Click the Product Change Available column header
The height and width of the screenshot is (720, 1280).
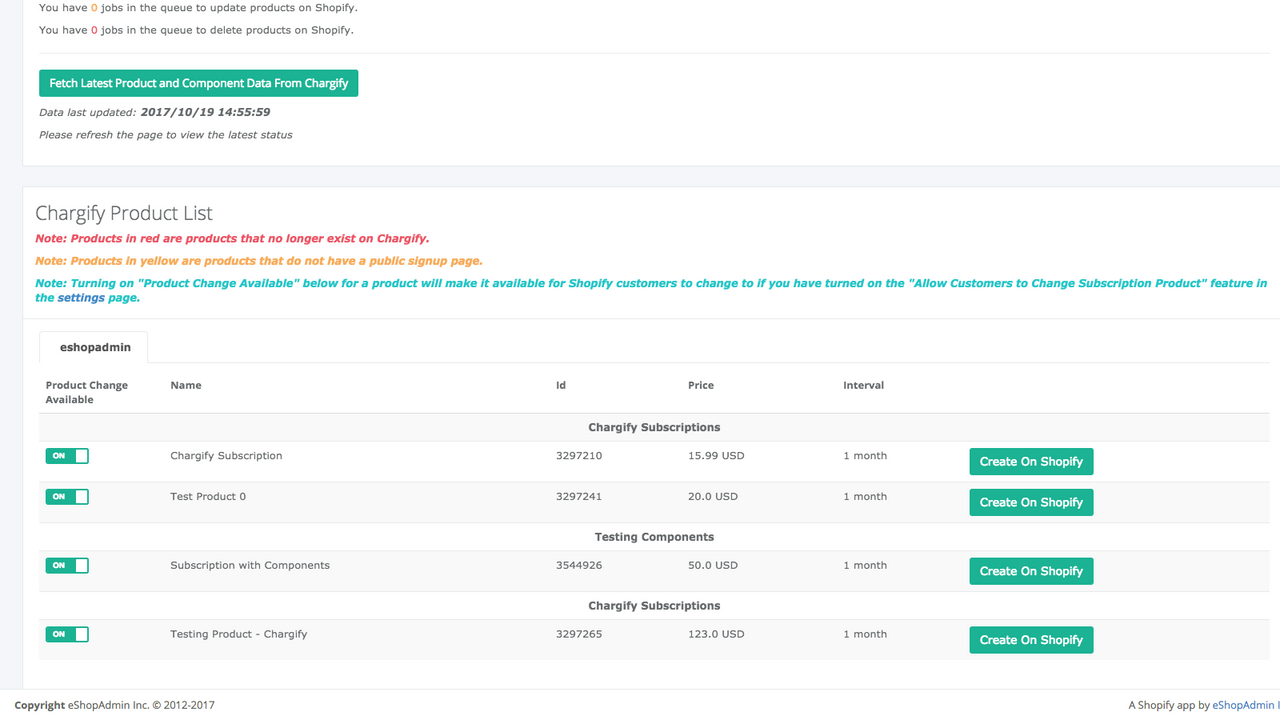tap(87, 392)
